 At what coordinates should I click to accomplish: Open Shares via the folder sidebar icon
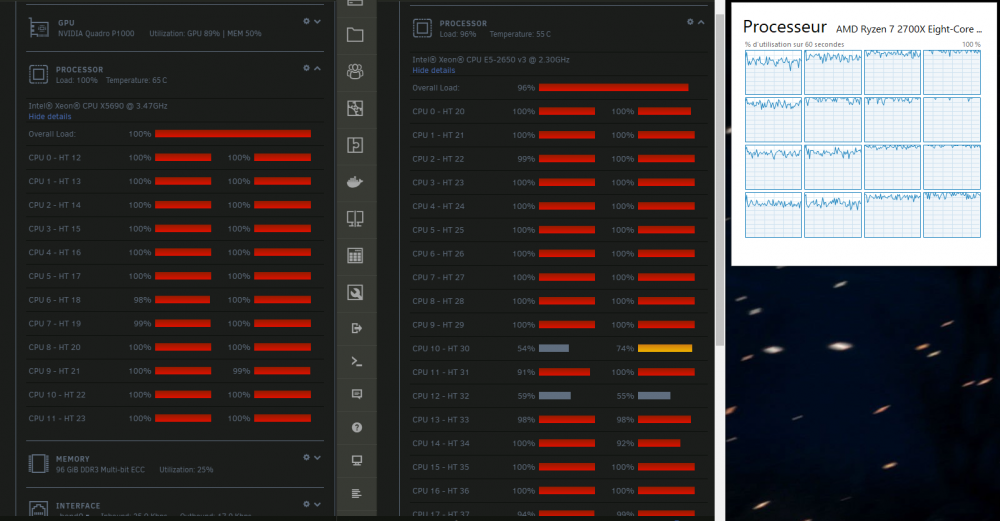(355, 34)
